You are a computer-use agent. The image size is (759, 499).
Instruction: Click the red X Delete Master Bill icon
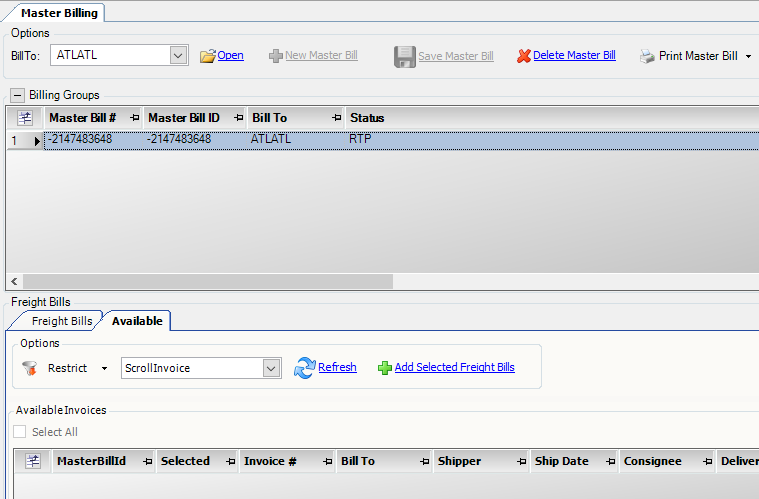(x=524, y=56)
